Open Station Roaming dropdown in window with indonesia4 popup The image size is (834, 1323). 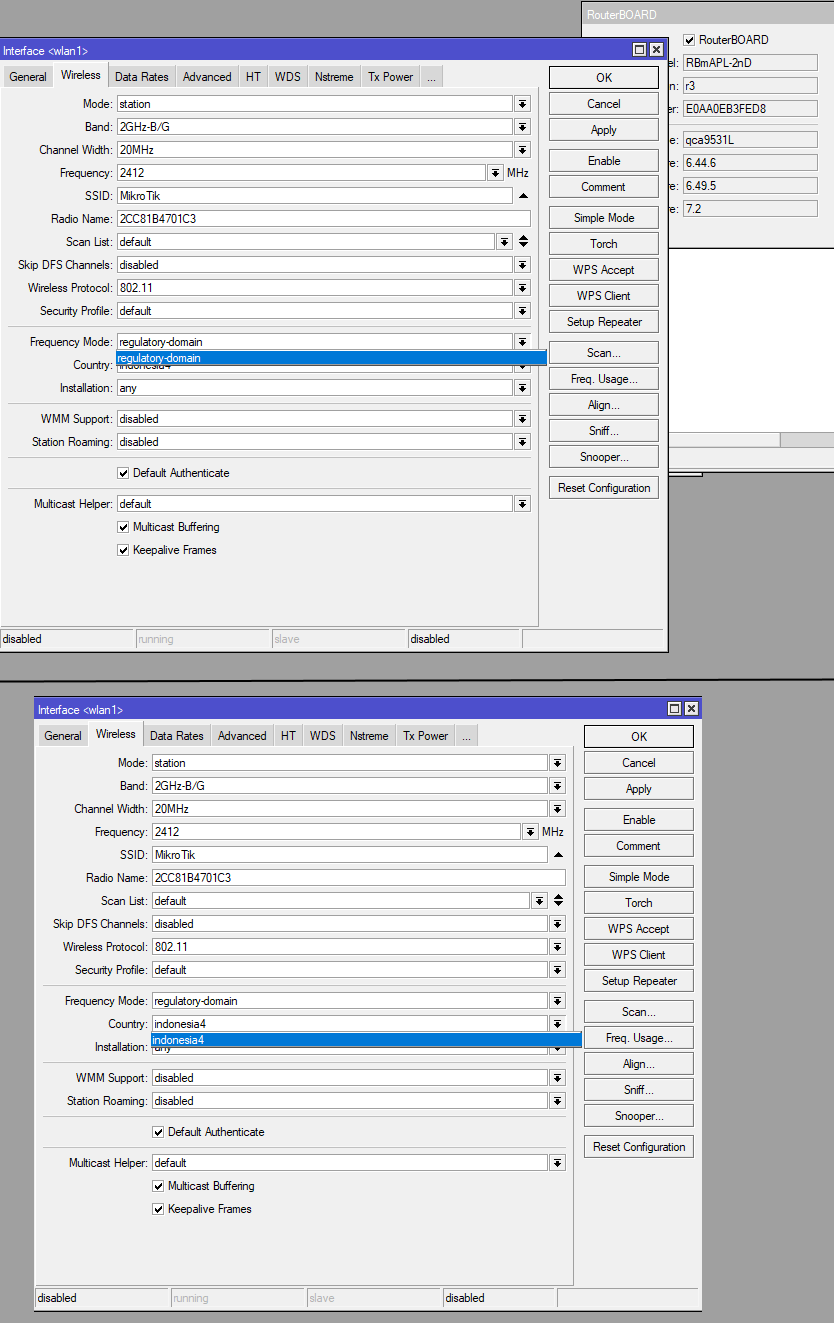pos(557,1101)
